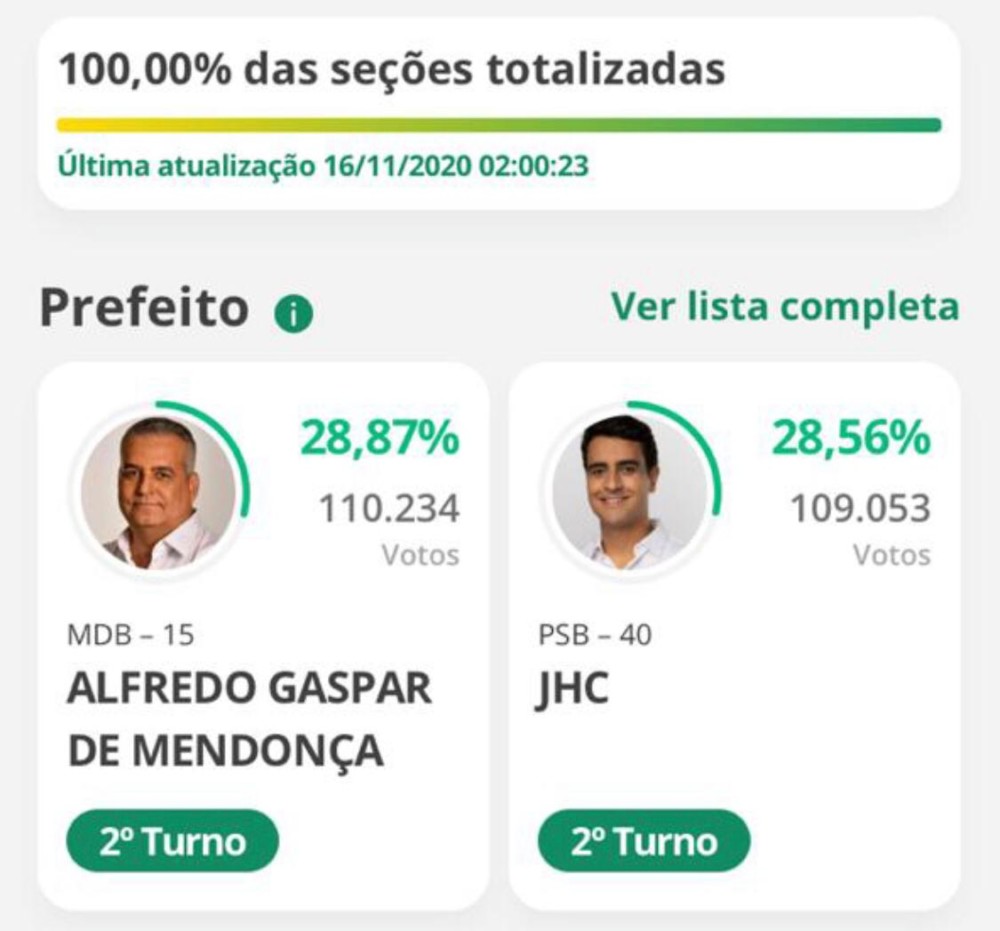Click the PSB – 40 party label
Viewport: 1000px width, 931px height.
coord(595,635)
